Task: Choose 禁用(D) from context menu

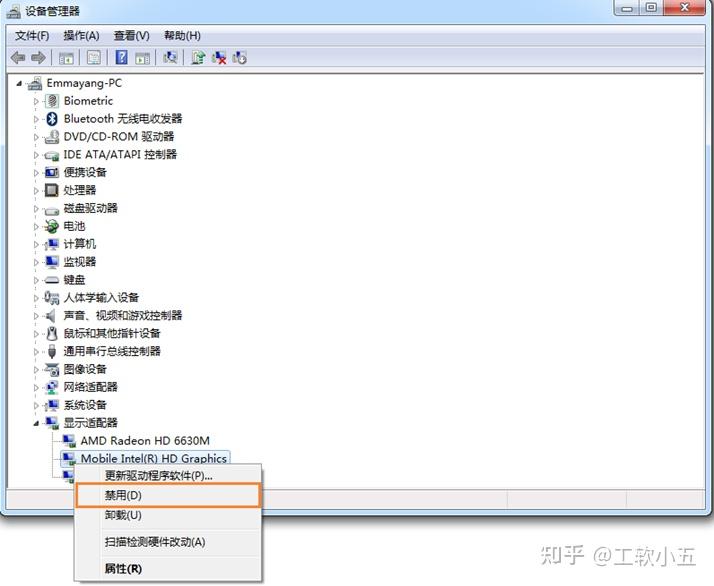Action: coord(168,495)
